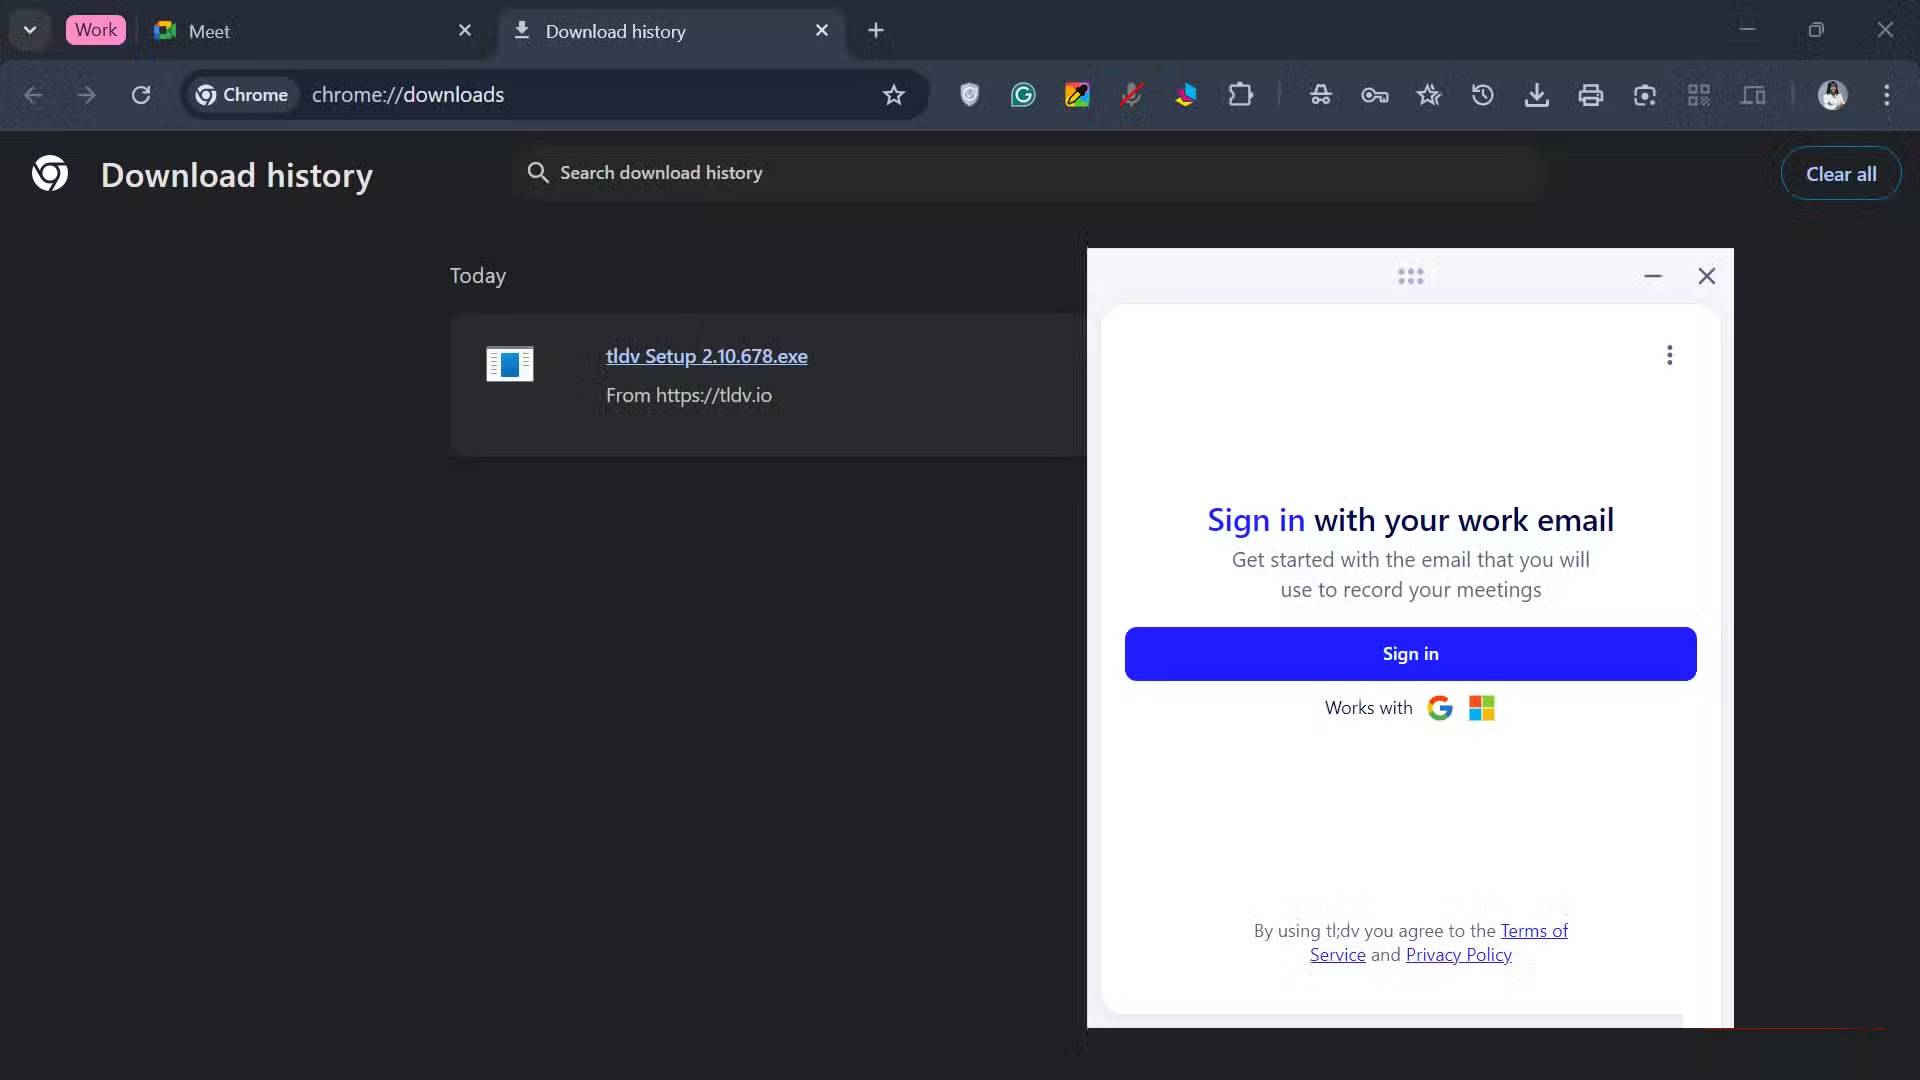This screenshot has width=1920, height=1080.
Task: Select the Work tab group label
Action: tap(96, 30)
